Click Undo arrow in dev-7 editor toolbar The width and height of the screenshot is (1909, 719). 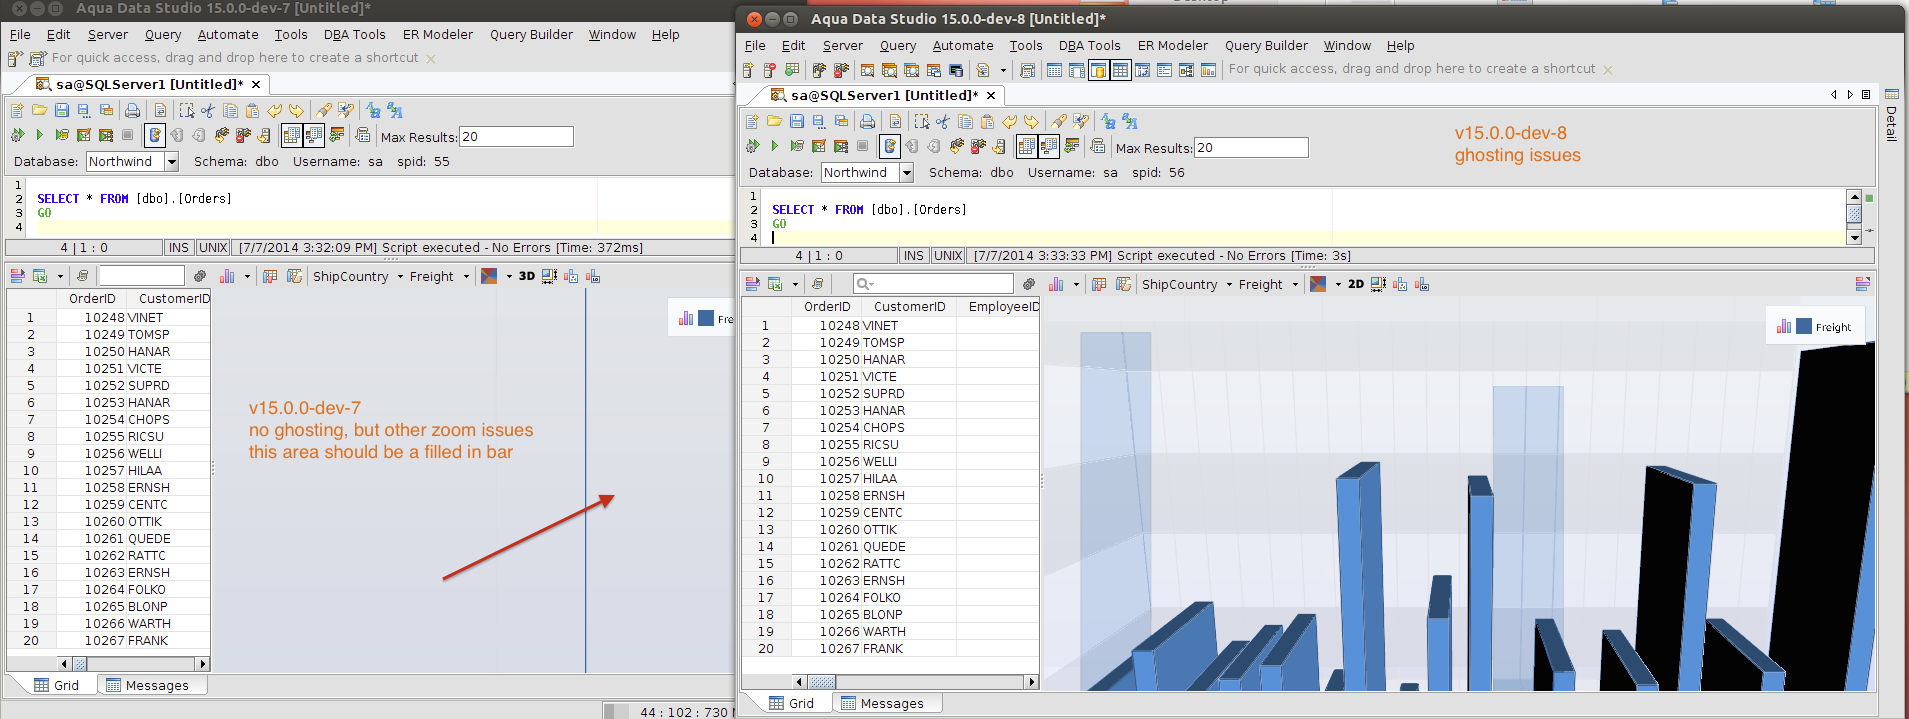(274, 110)
